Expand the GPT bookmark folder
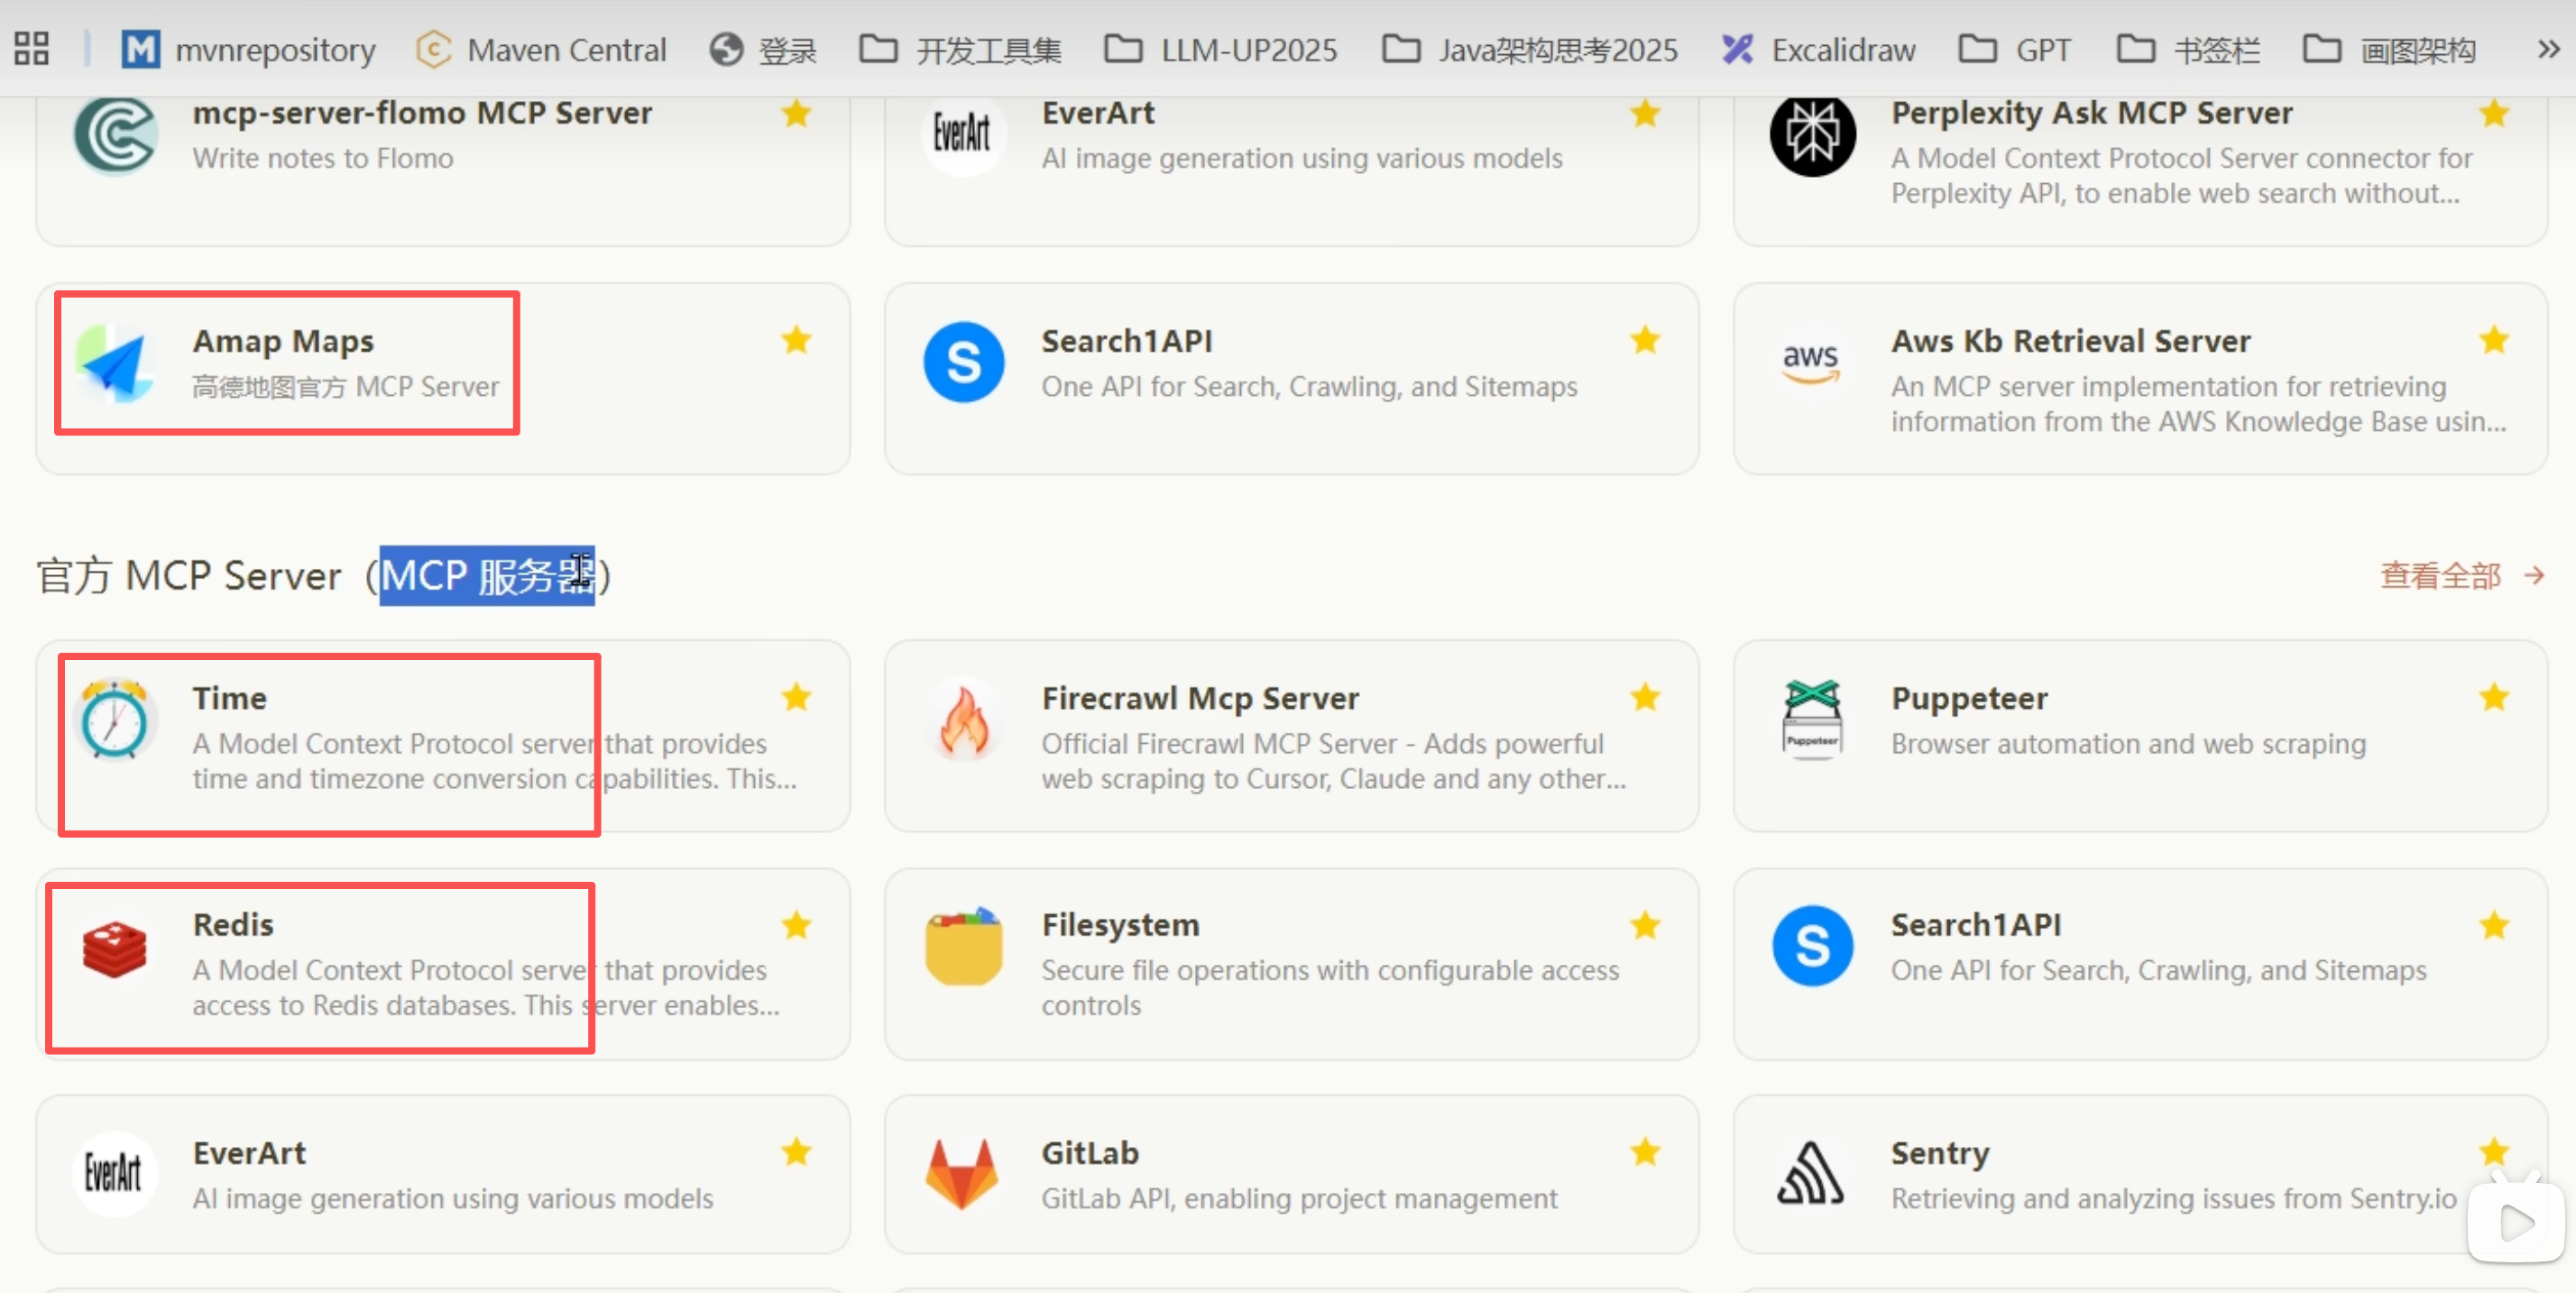The image size is (2576, 1293). 2014,49
